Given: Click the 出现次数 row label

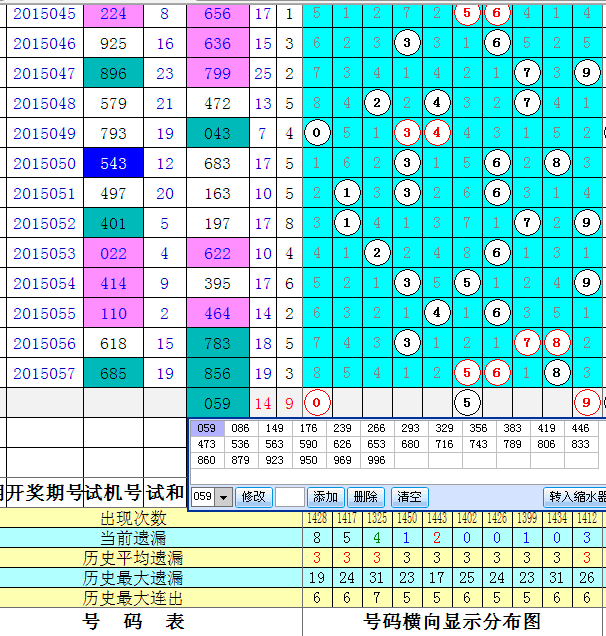Looking at the screenshot, I should click(133, 518).
